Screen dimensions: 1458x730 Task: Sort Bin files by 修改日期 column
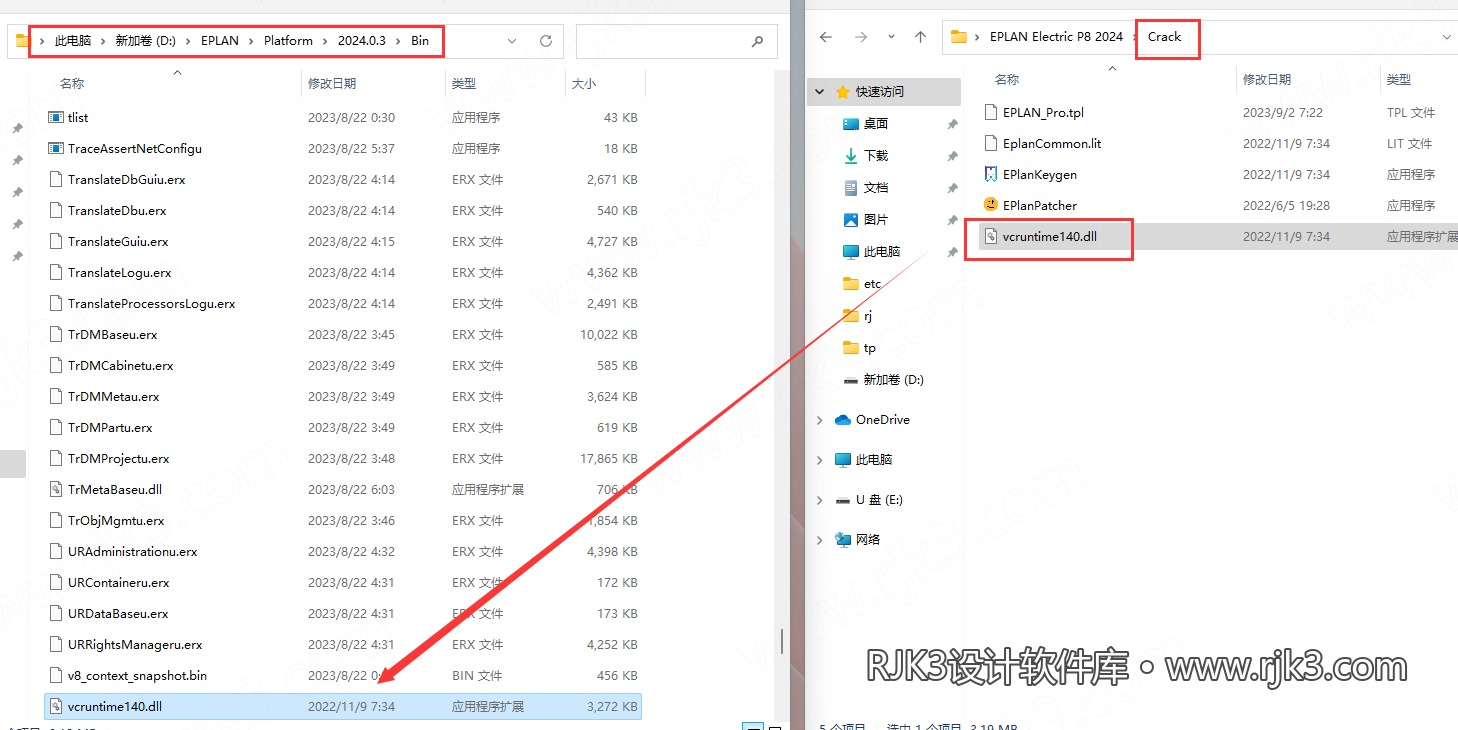click(332, 84)
